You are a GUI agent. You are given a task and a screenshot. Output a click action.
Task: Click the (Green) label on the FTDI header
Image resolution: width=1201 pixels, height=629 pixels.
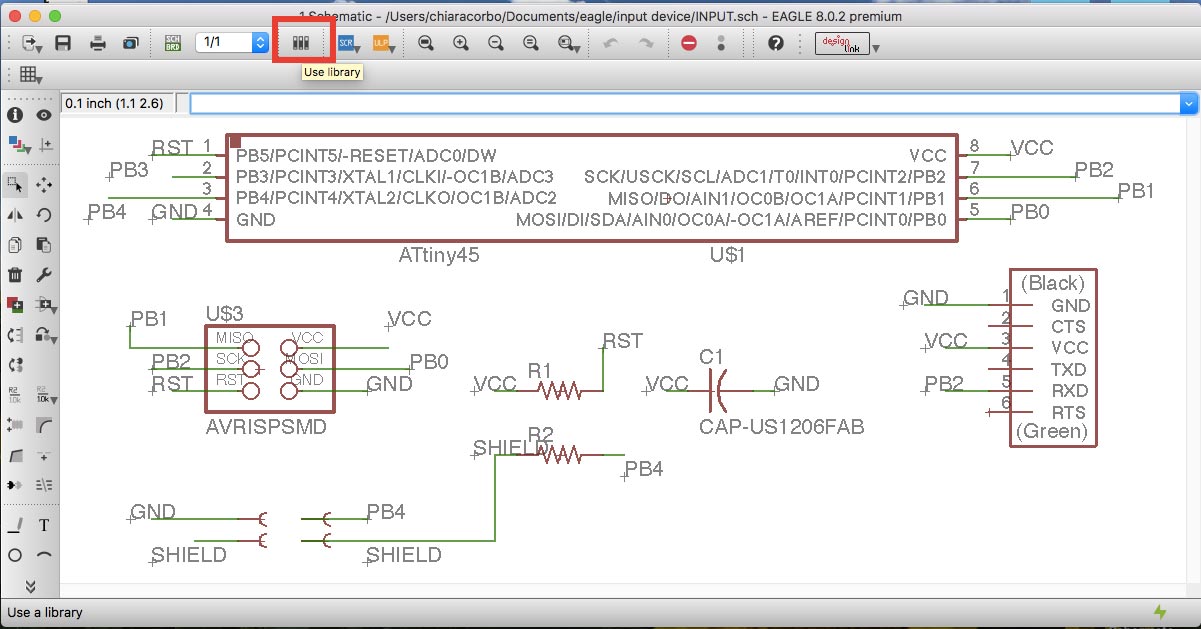(x=1051, y=432)
